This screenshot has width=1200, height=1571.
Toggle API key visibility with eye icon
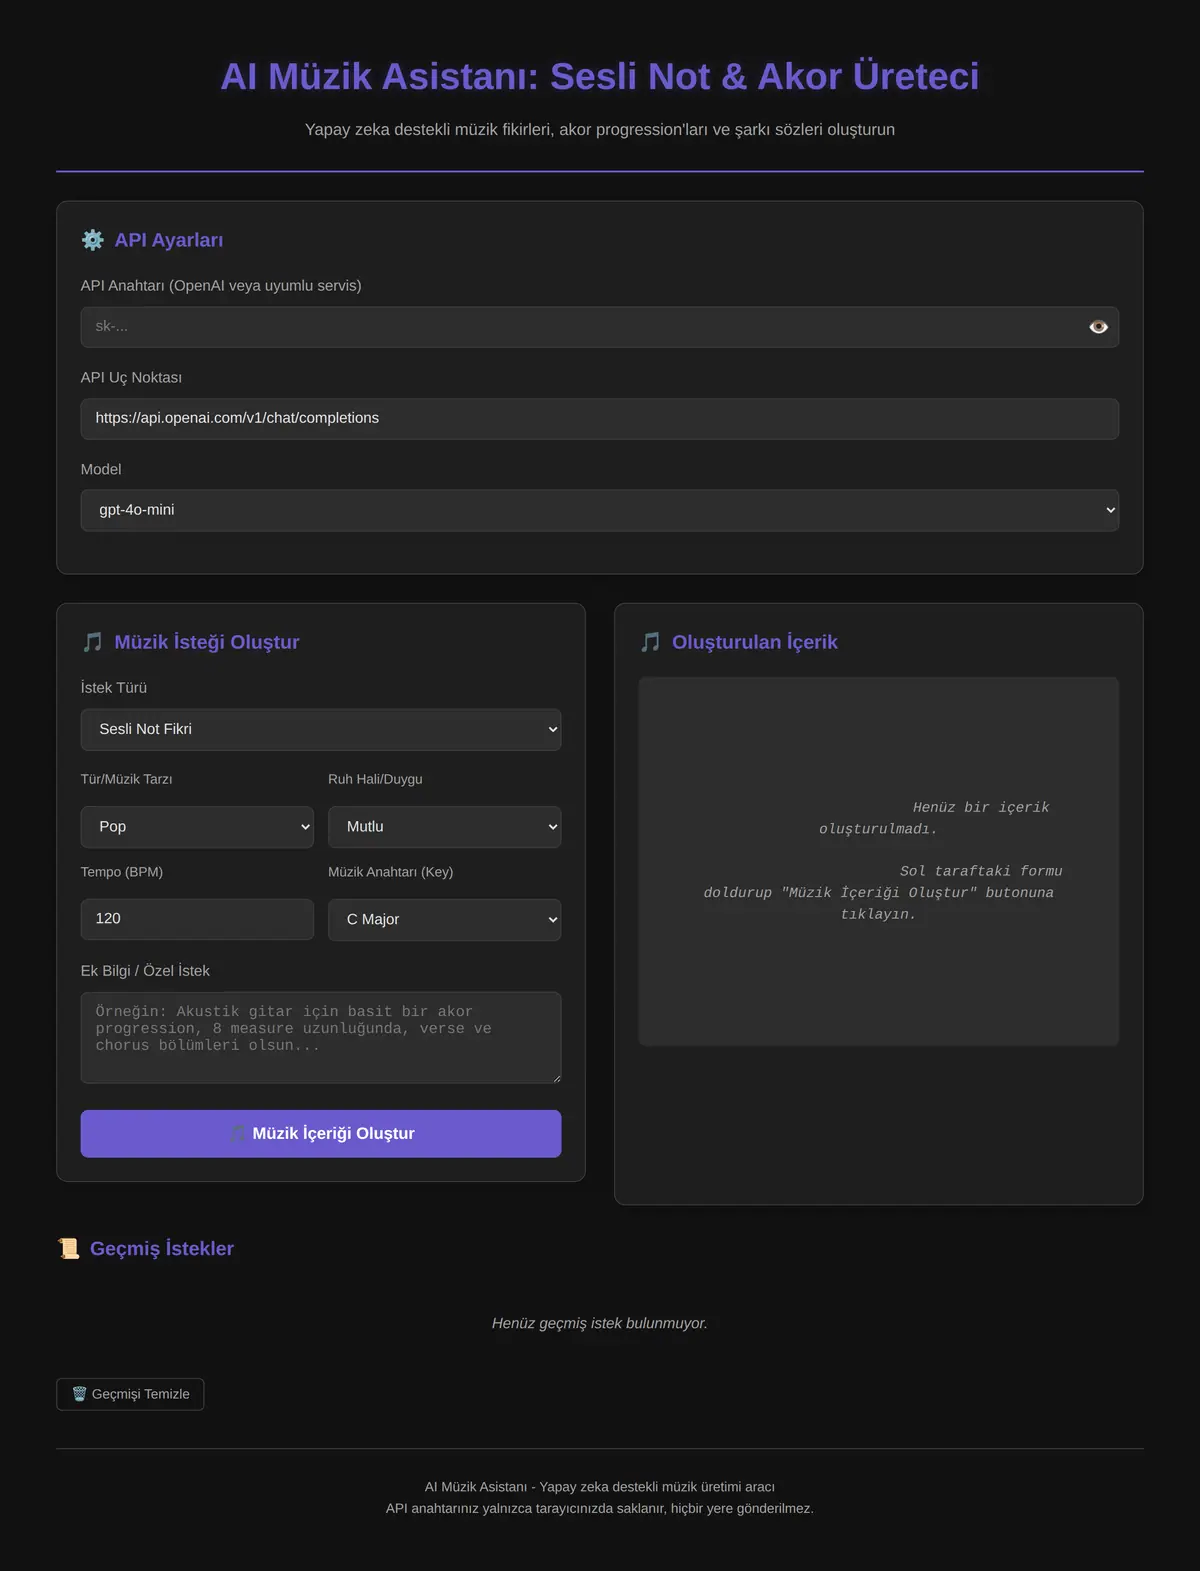pyautogui.click(x=1098, y=327)
